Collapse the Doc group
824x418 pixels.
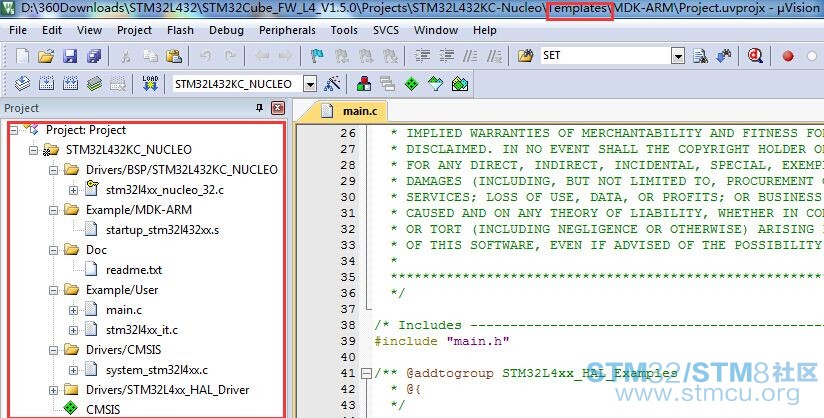(53, 250)
